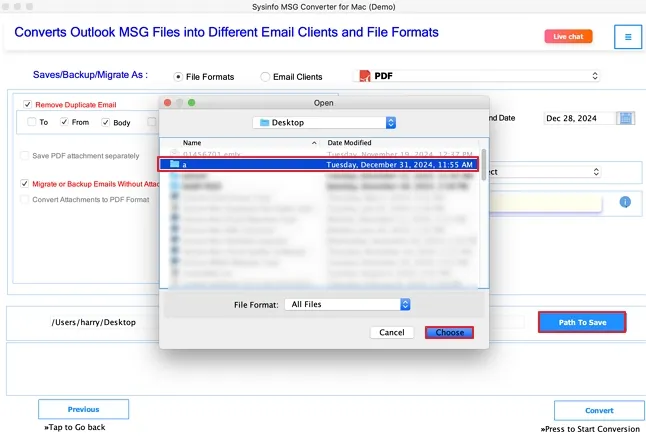Open the PDF output format dropdown
Screen dimensions: 646x442
coord(476,76)
